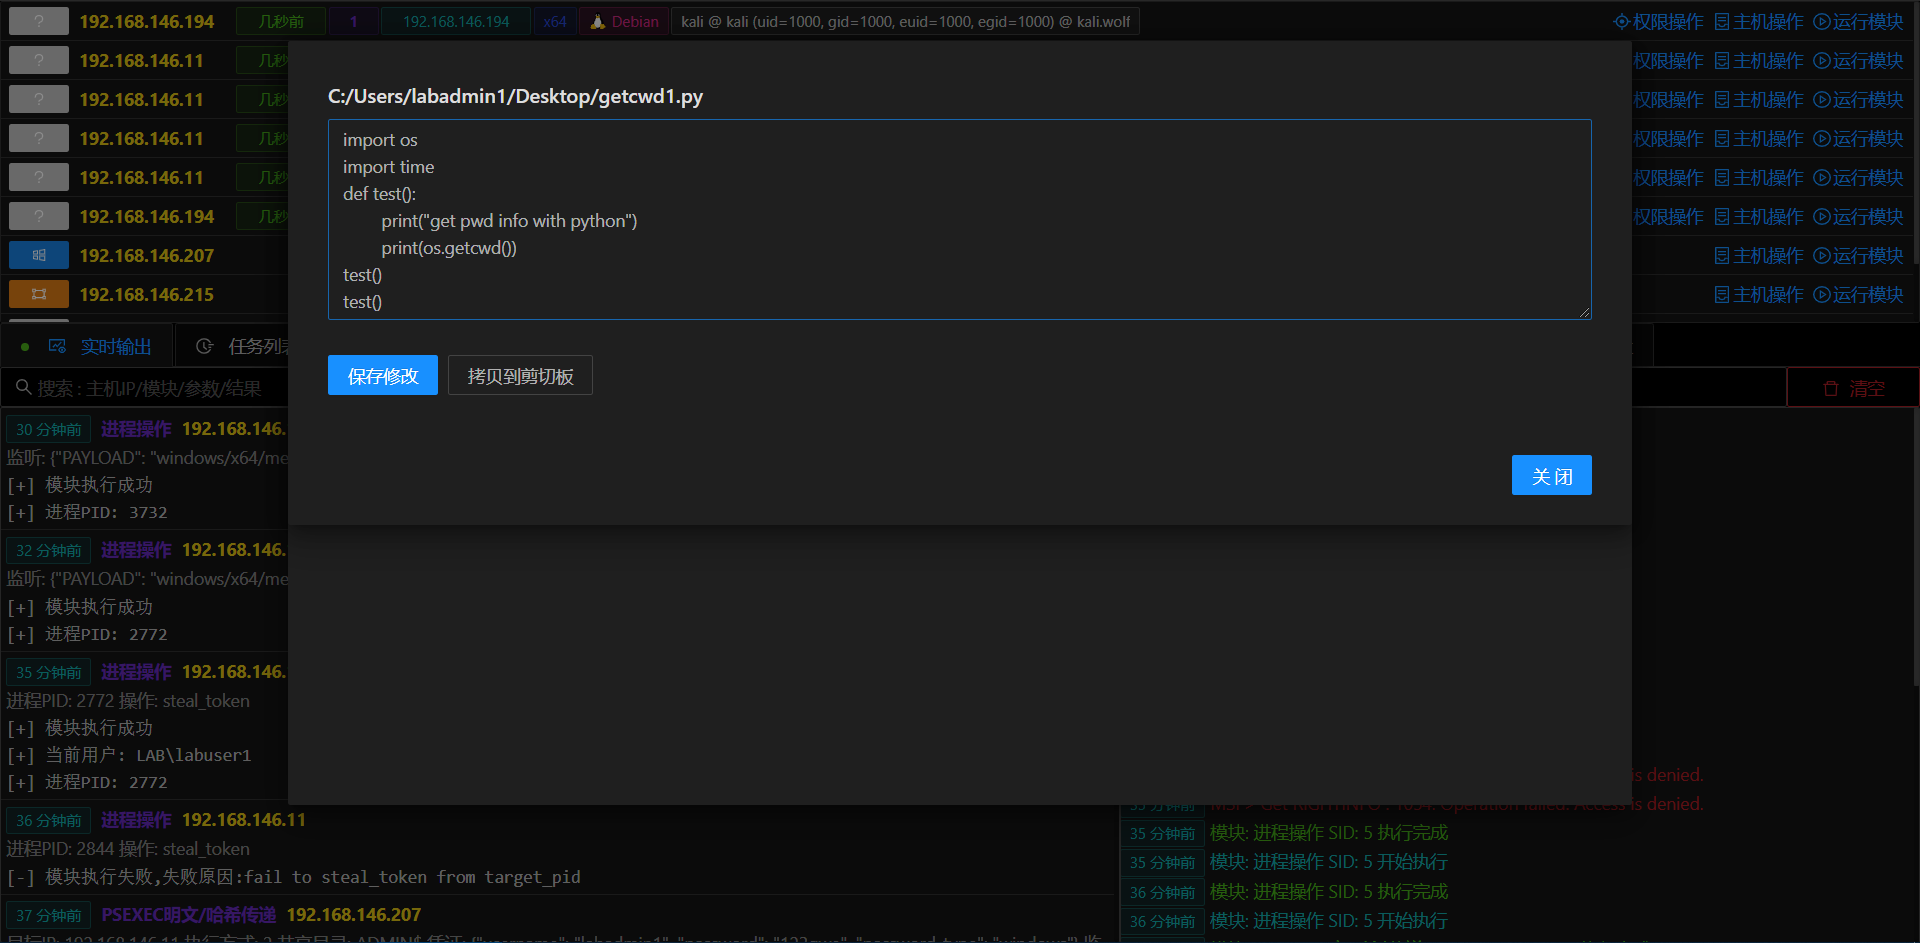The height and width of the screenshot is (943, 1920).
Task: Open 主机操作 on the first session row
Action: 1759,21
